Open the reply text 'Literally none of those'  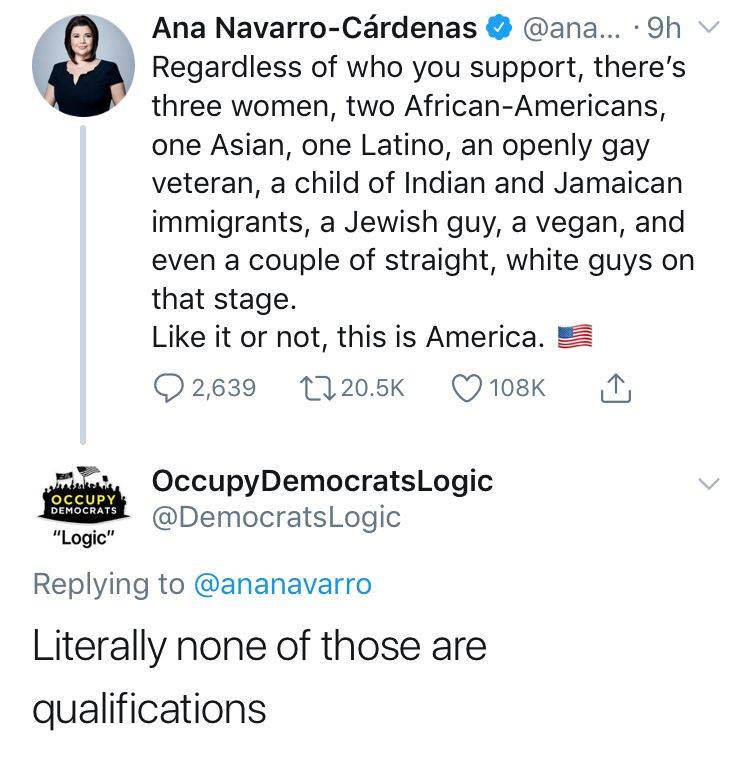tap(225, 646)
